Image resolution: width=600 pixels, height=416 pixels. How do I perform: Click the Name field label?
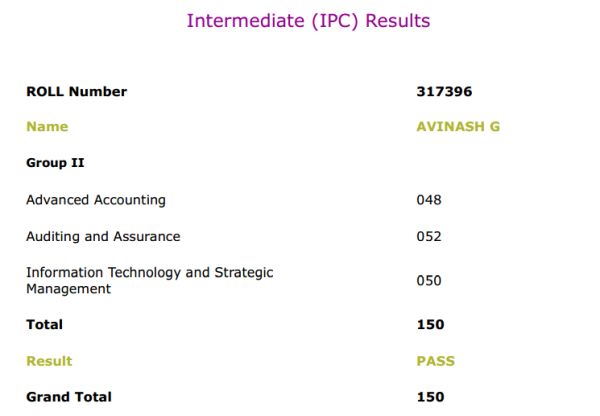coord(47,127)
